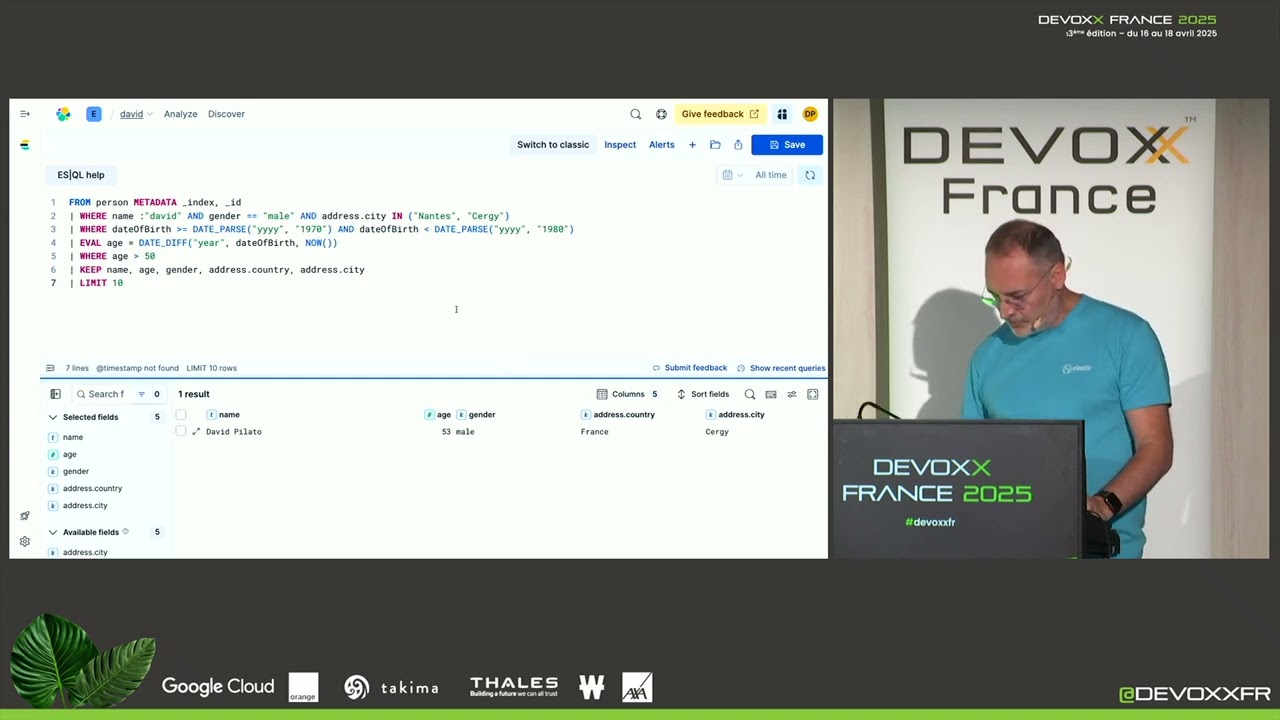Open saved sessions via the folder icon

(715, 145)
